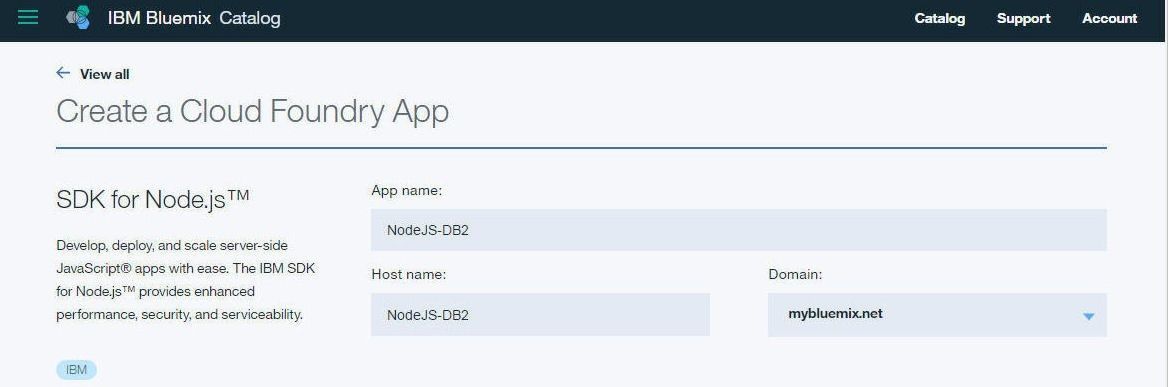This screenshot has width=1168, height=387.
Task: Open the Support menu item
Action: [x=1023, y=19]
